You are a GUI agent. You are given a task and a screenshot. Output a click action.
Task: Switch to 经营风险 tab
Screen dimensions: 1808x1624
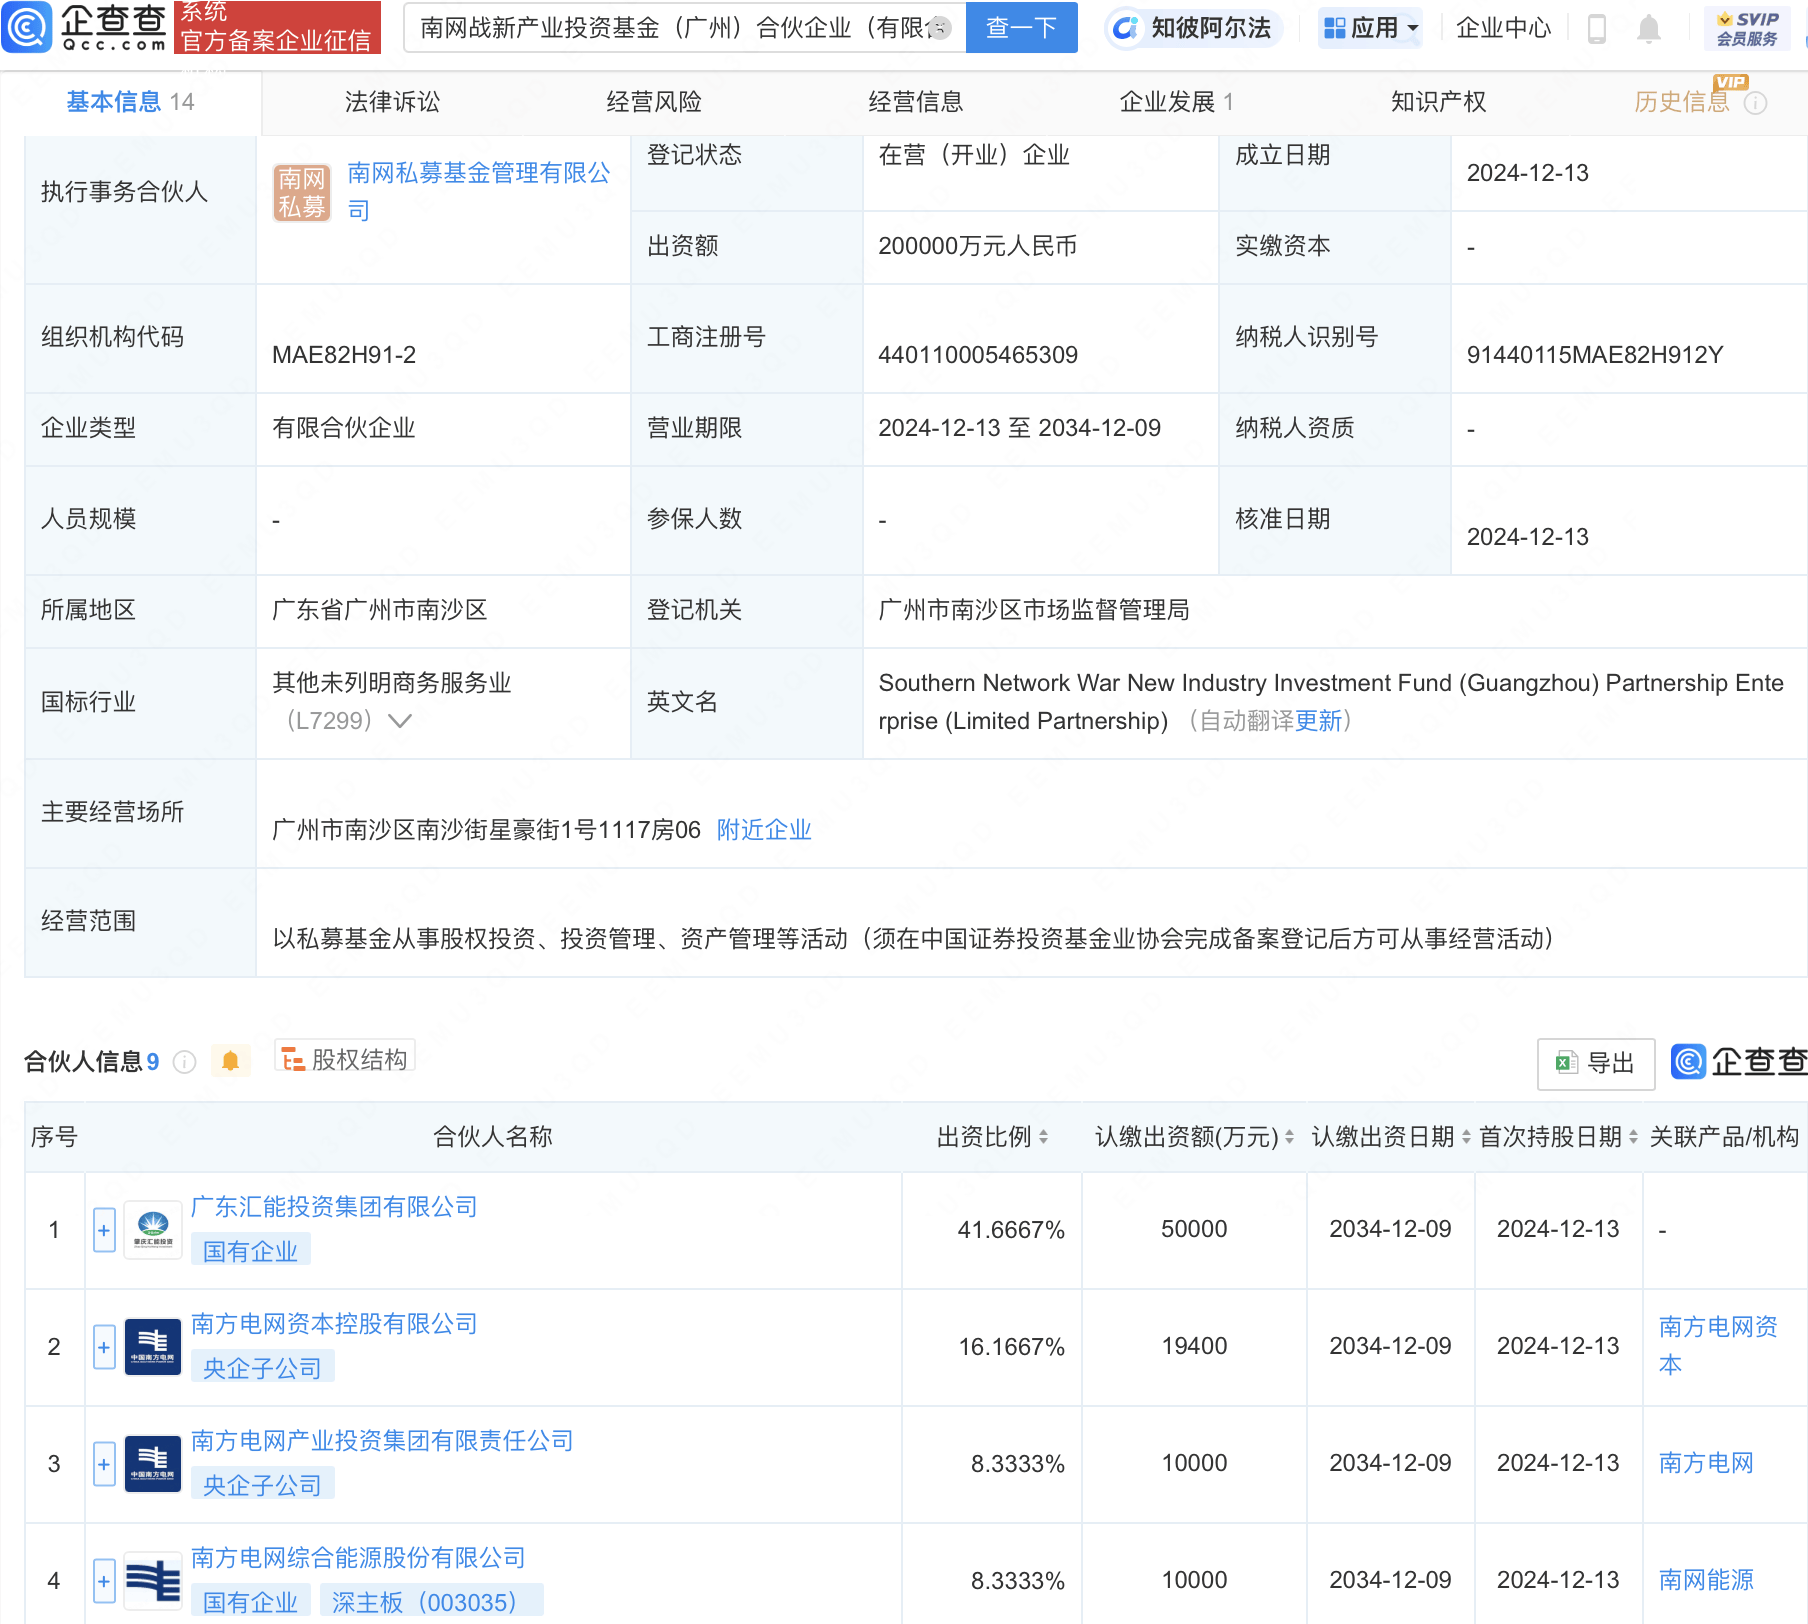pyautogui.click(x=654, y=102)
